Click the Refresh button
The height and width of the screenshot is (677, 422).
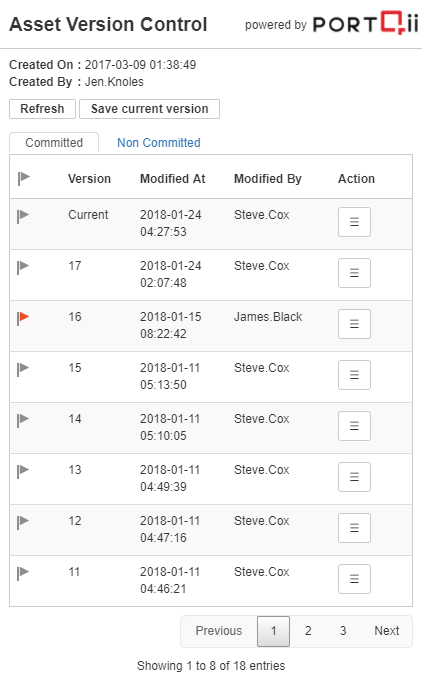tap(42, 109)
